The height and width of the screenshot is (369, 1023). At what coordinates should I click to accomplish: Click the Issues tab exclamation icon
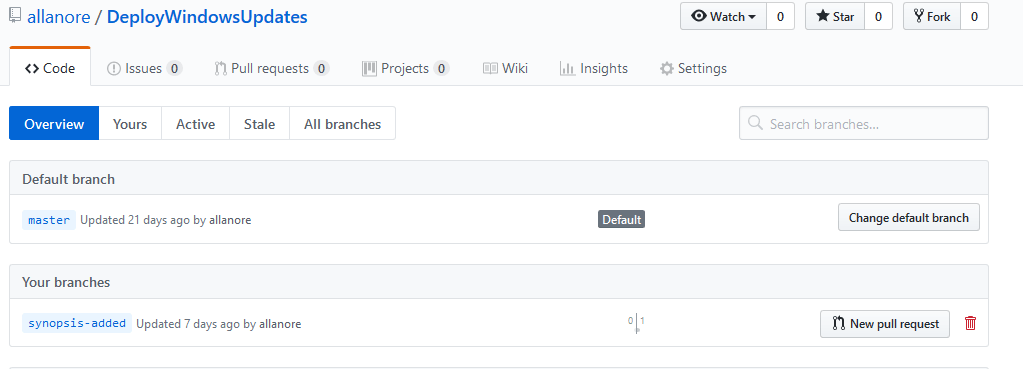pyautogui.click(x=114, y=68)
